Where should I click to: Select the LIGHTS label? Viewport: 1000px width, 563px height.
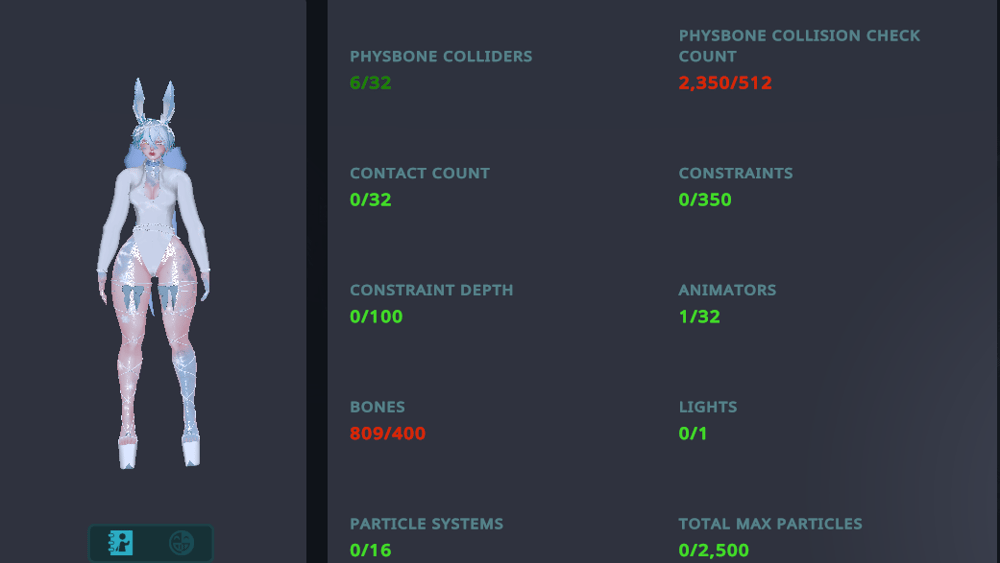click(x=708, y=407)
